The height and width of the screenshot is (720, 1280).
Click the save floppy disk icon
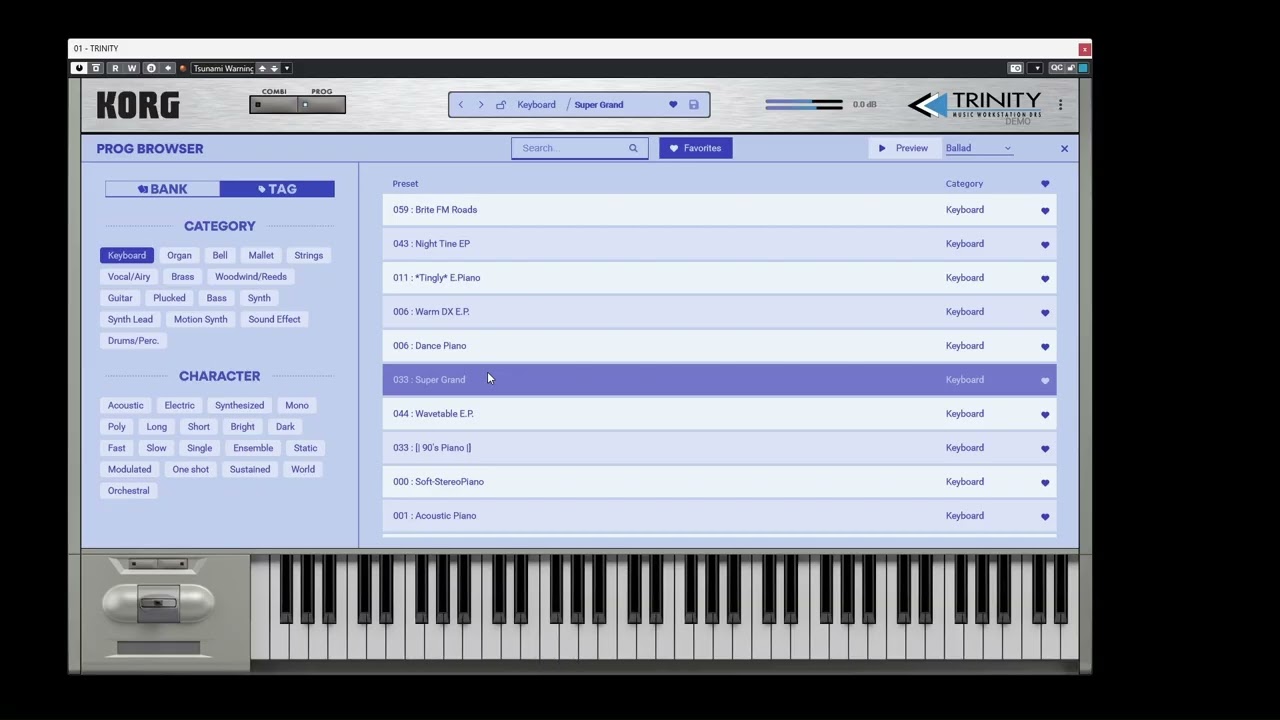coord(693,105)
